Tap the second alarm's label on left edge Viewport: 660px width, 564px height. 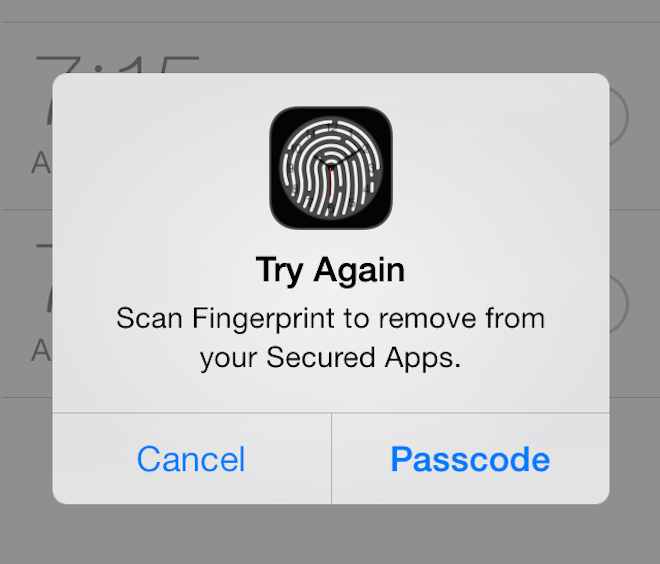coord(41,350)
